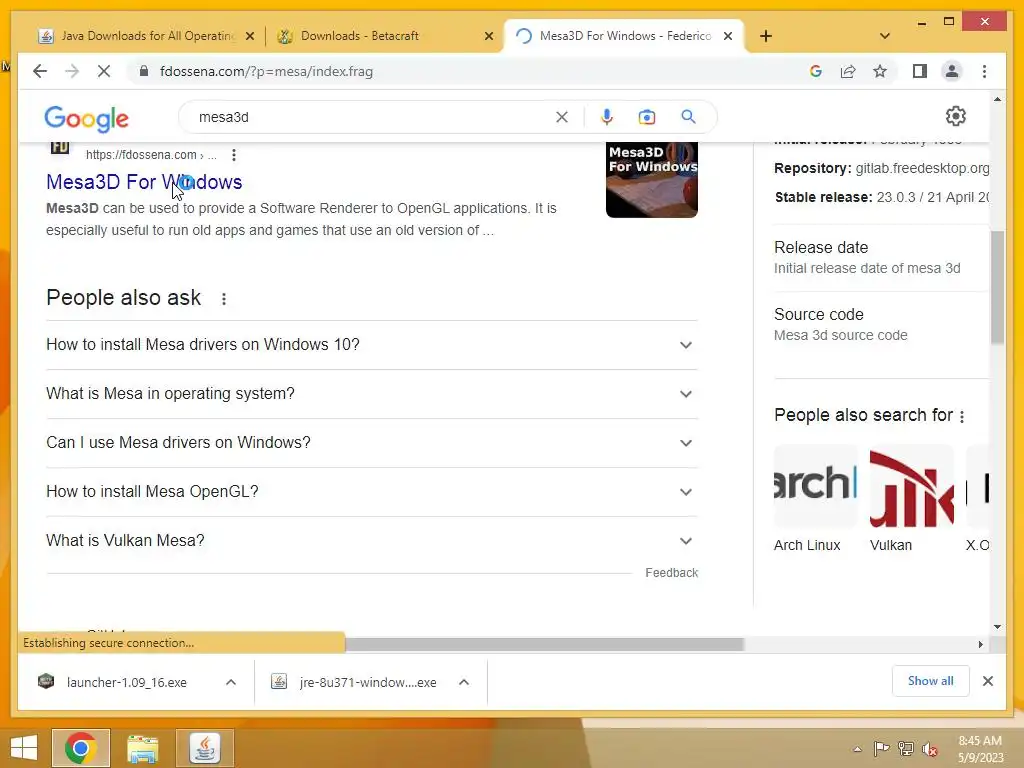The width and height of the screenshot is (1024, 768).
Task: Open launcher-1.09_16.exe download options arrow
Action: pyautogui.click(x=231, y=682)
